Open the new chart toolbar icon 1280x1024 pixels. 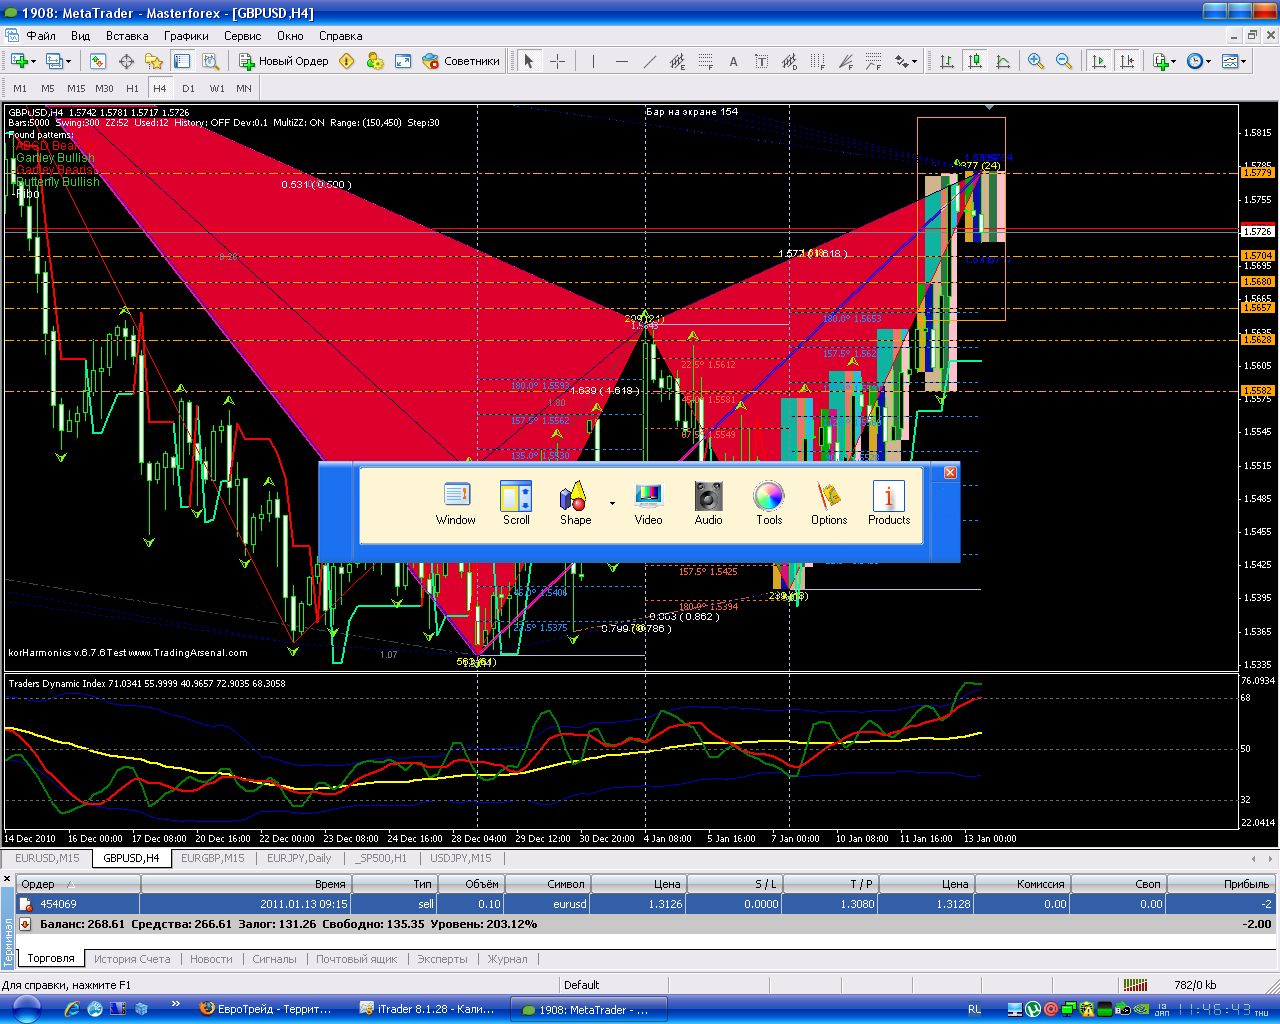[18, 61]
